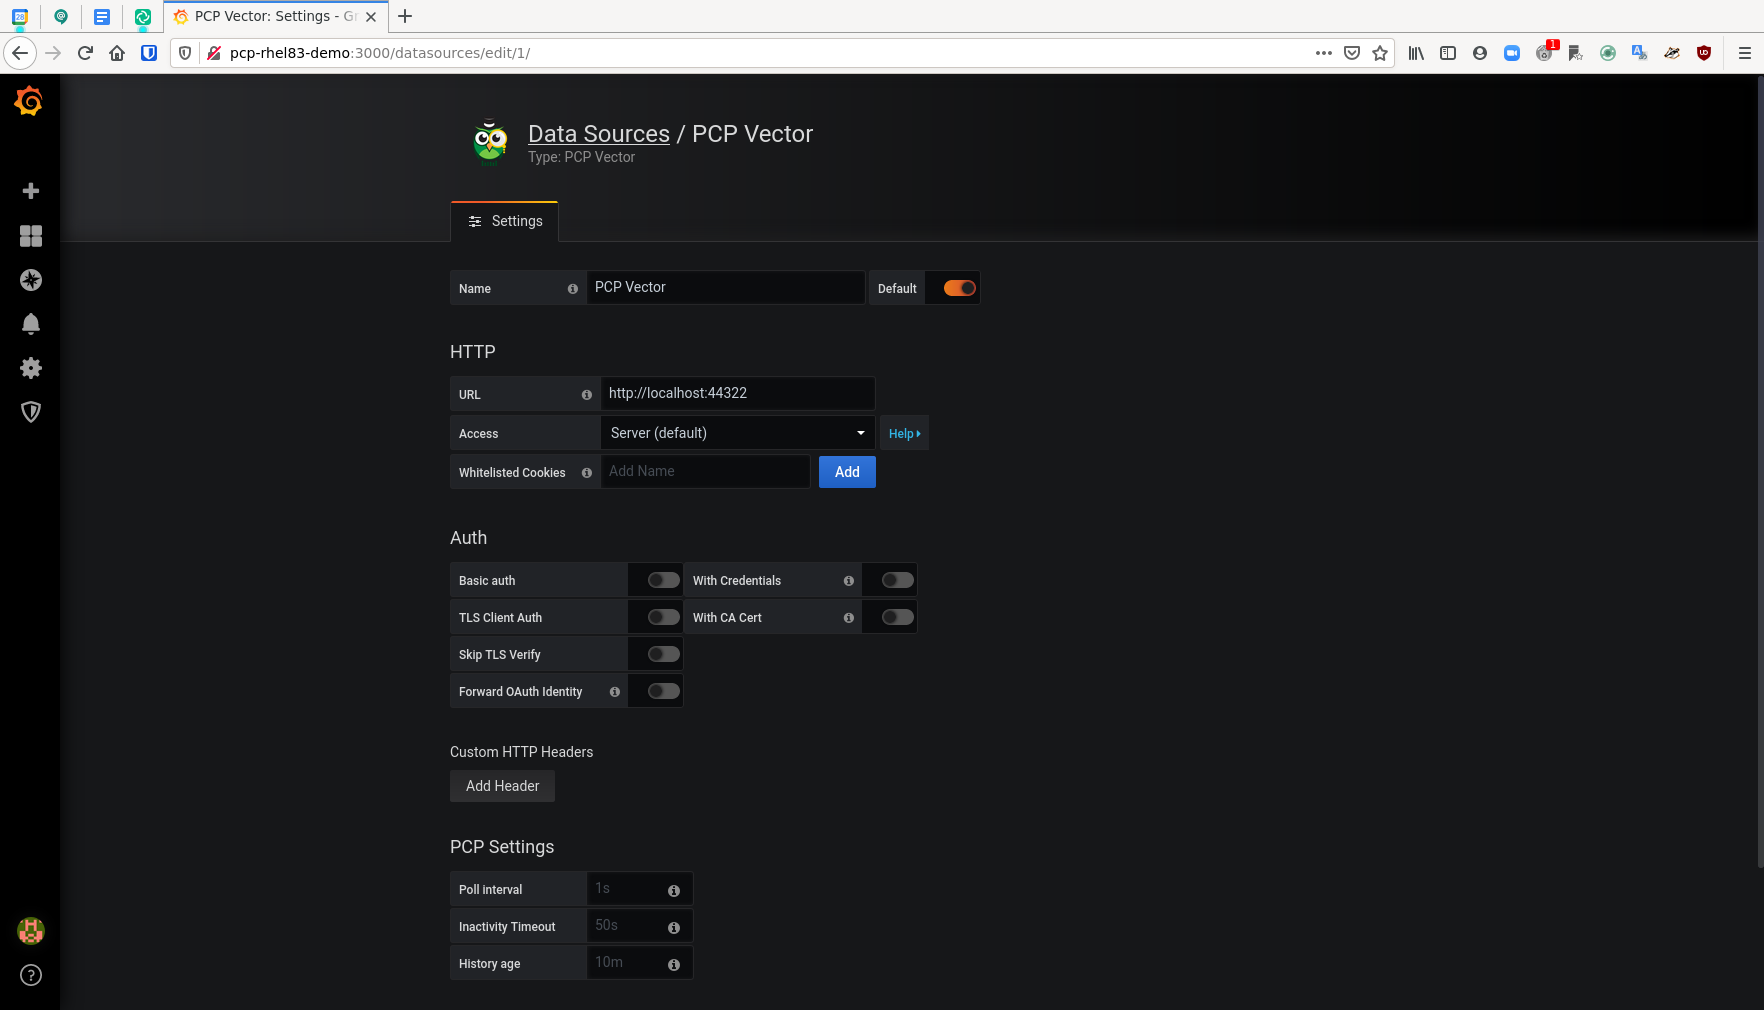1764x1010 pixels.
Task: Click the Create (plus) icon in the sidebar
Action: tap(30, 190)
